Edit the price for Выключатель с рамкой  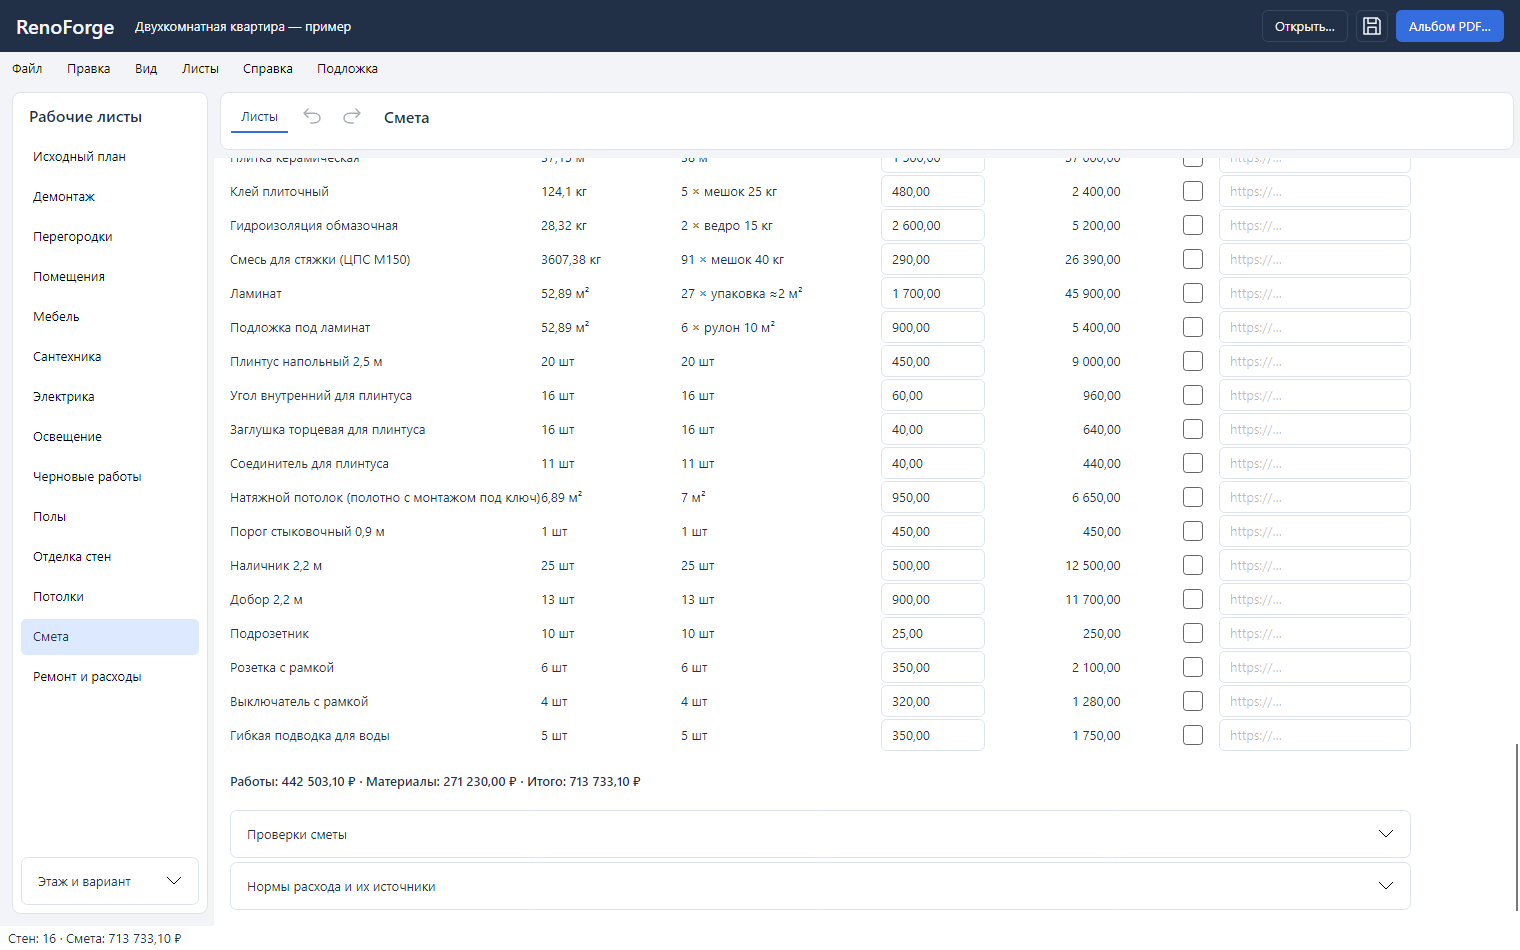click(933, 701)
